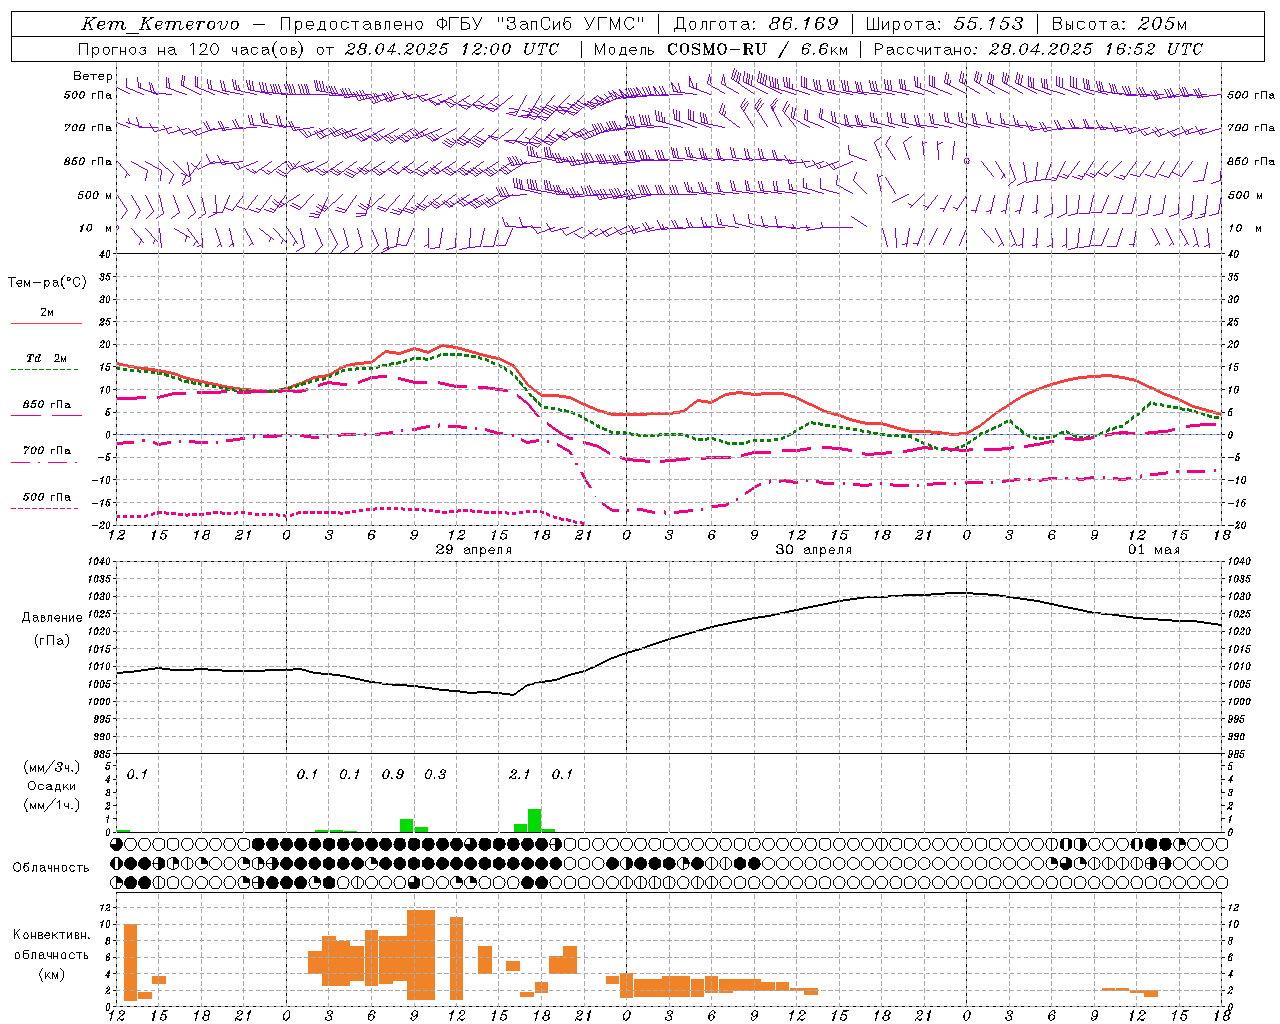Click the 'Прогноз на 120 часа(ов)' forecast text
Viewport: 1280px width, 1024px height.
pos(192,49)
